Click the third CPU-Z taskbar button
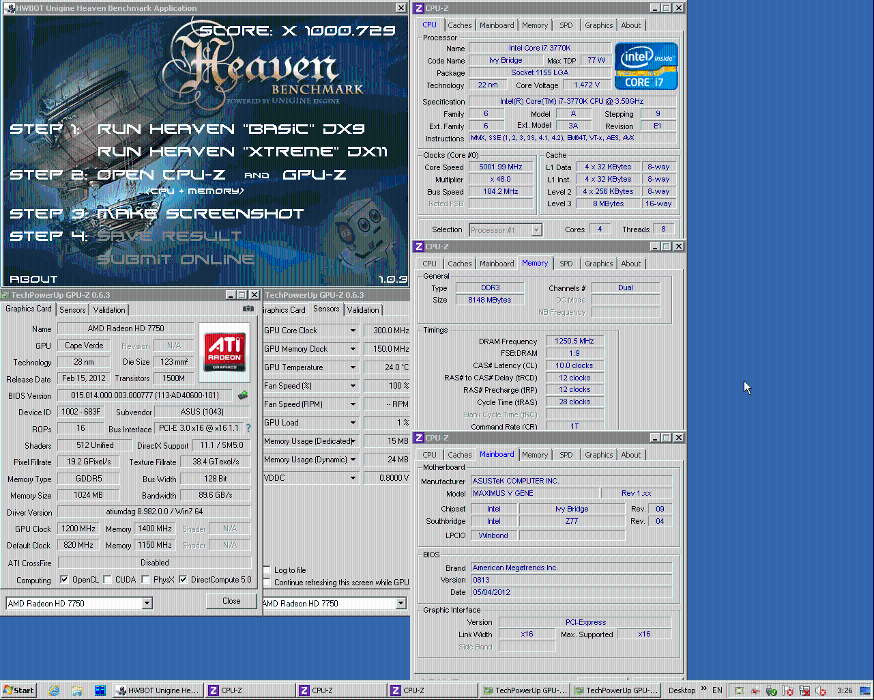 [x=431, y=691]
